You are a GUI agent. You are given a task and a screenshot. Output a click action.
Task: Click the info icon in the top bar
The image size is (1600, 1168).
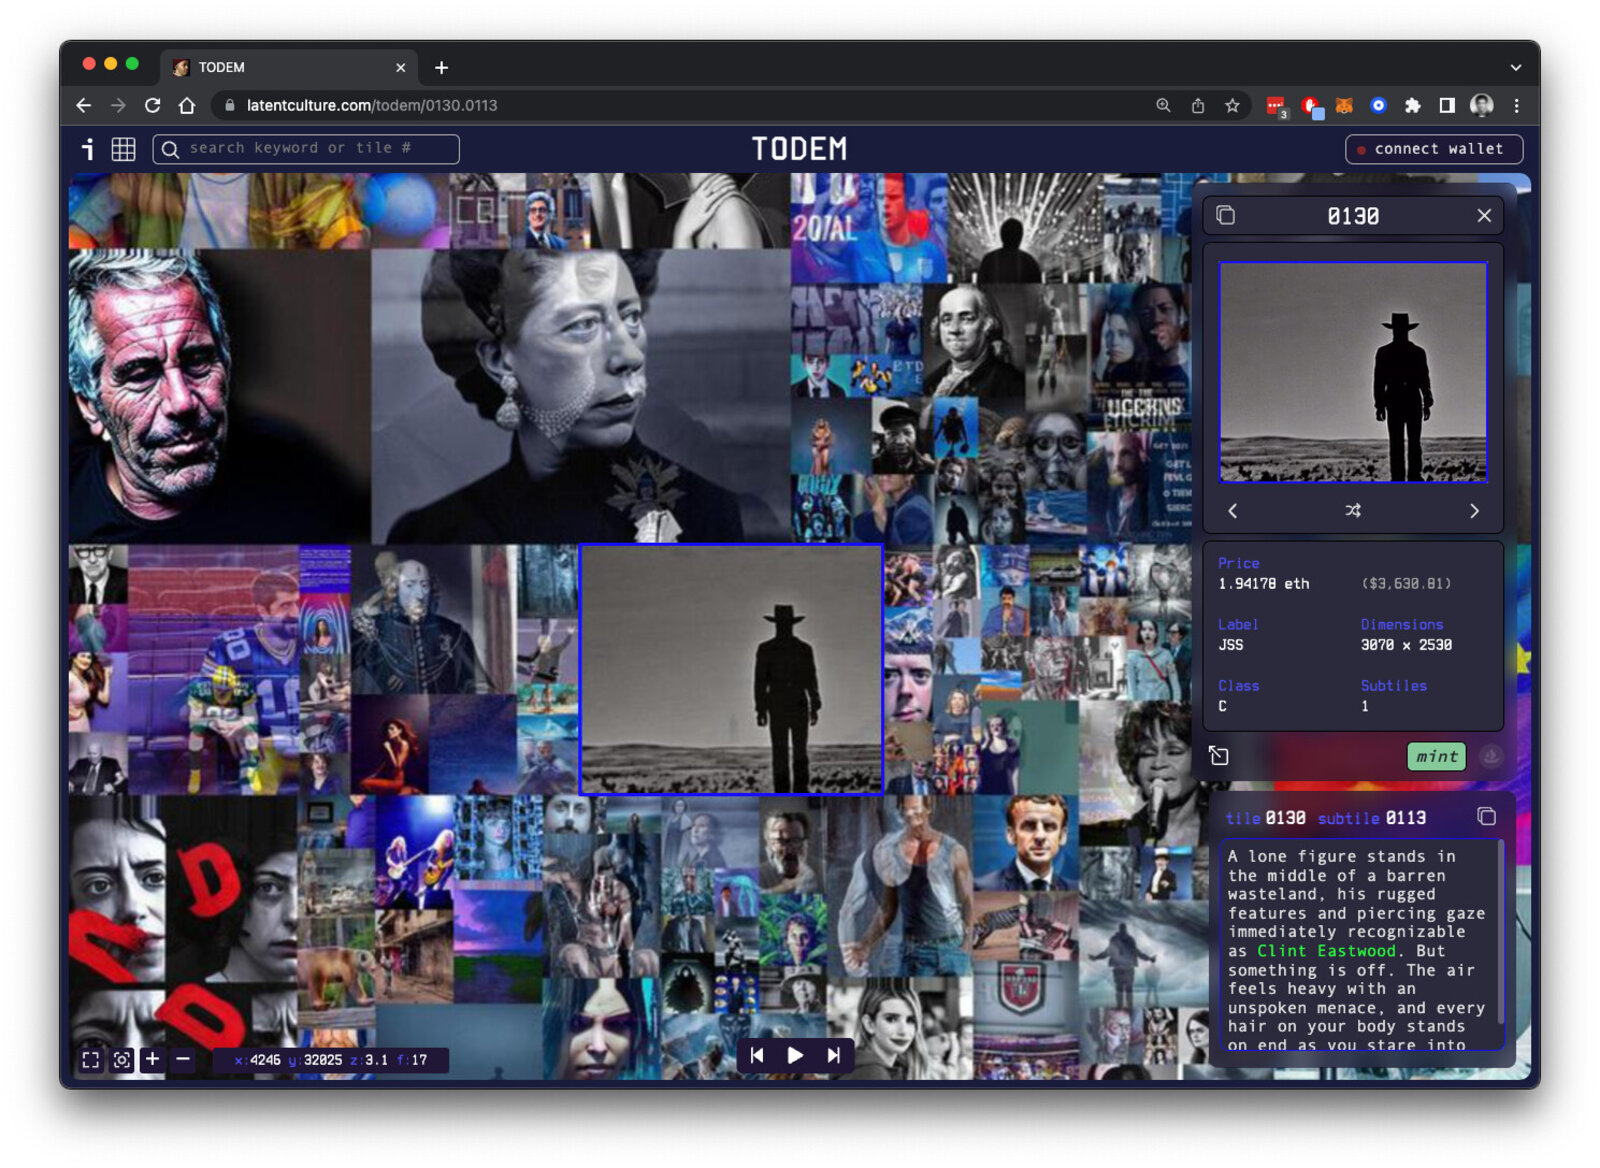point(88,149)
